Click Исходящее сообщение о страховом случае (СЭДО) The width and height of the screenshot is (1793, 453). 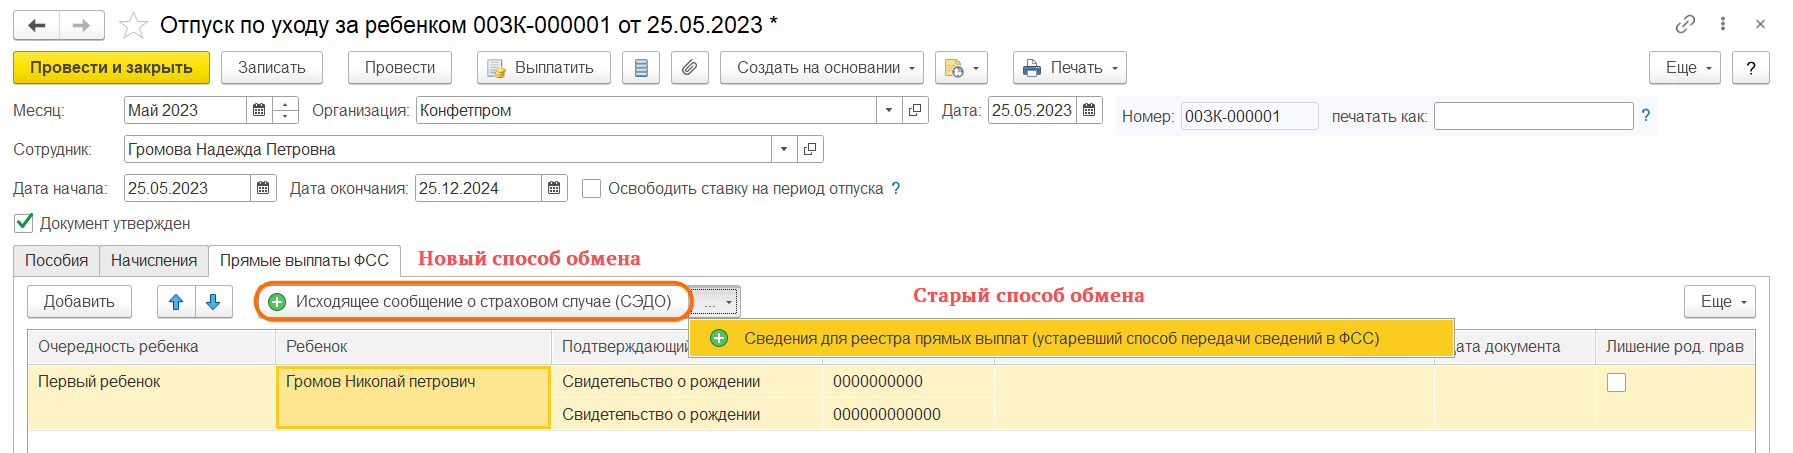tap(472, 302)
